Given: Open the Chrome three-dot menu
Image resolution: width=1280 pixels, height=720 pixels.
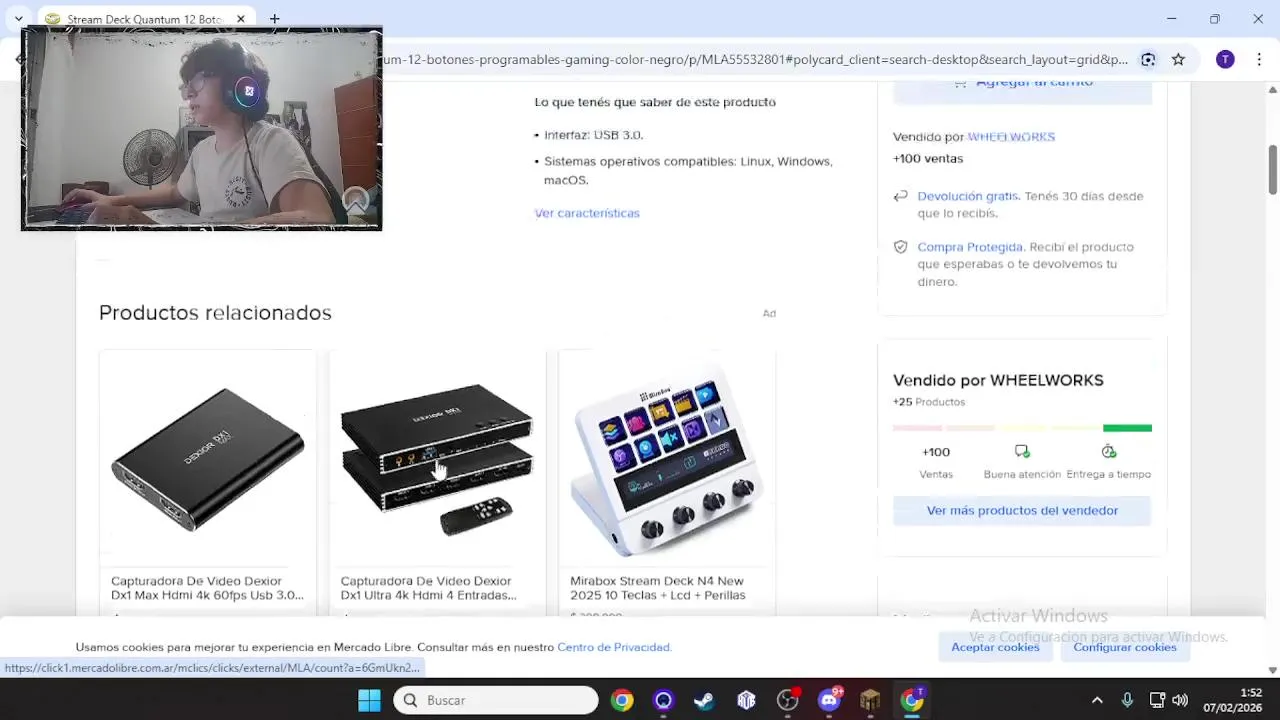Looking at the screenshot, I should (x=1258, y=59).
